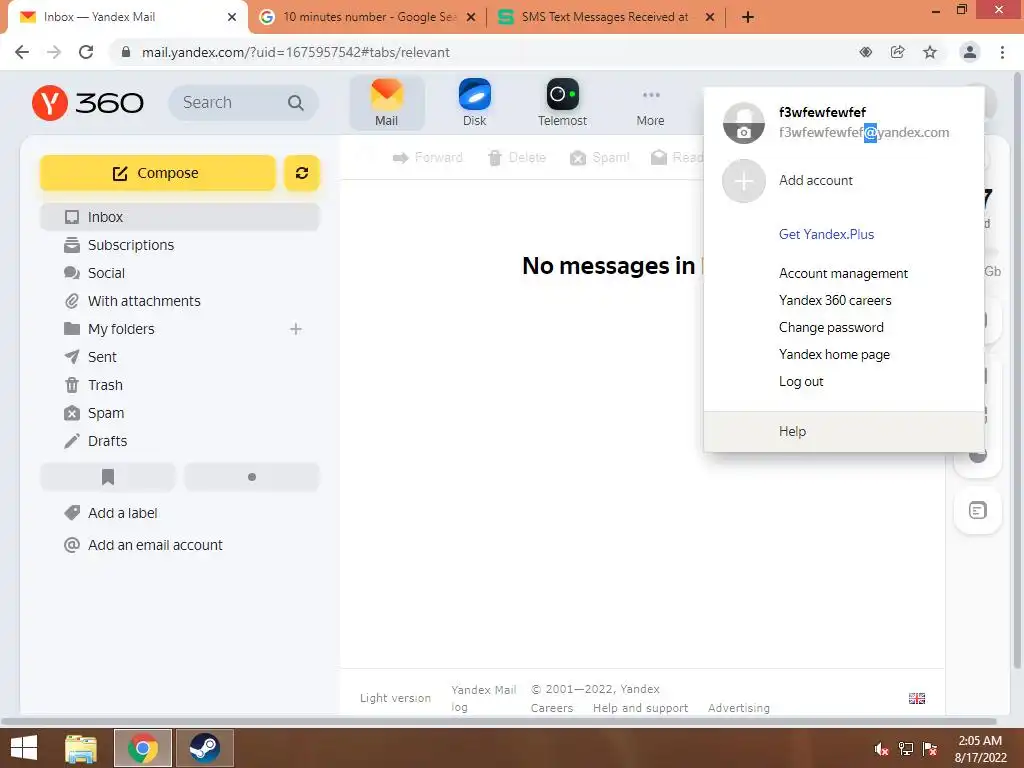Click the address bar URL
The height and width of the screenshot is (768, 1024).
(x=295, y=52)
